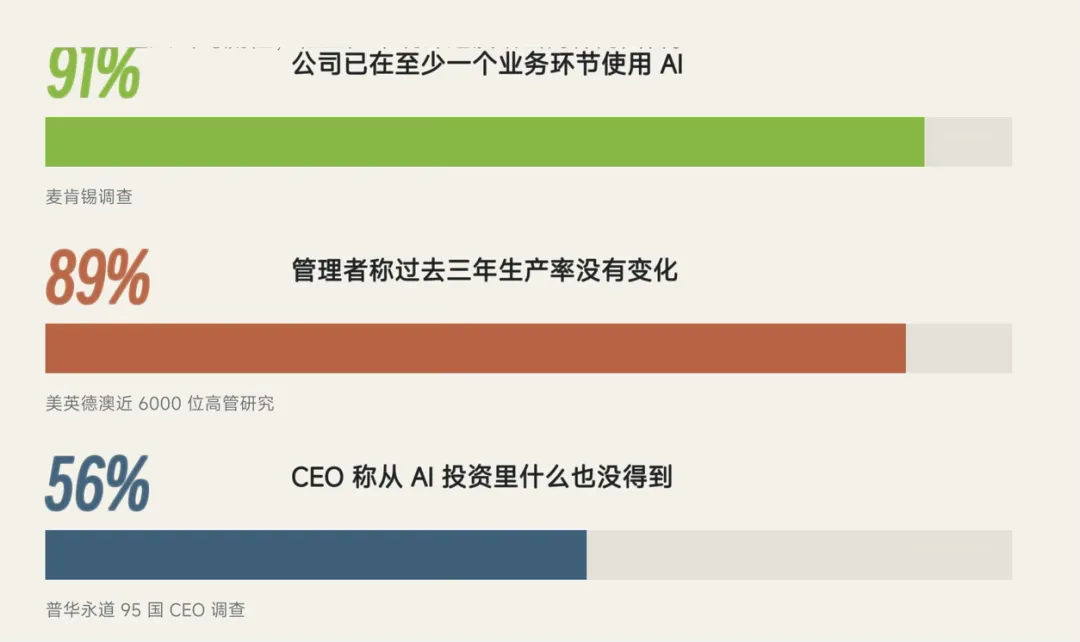Click the unfilled remainder of the green bar
The width and height of the screenshot is (1080, 642).
[968, 142]
